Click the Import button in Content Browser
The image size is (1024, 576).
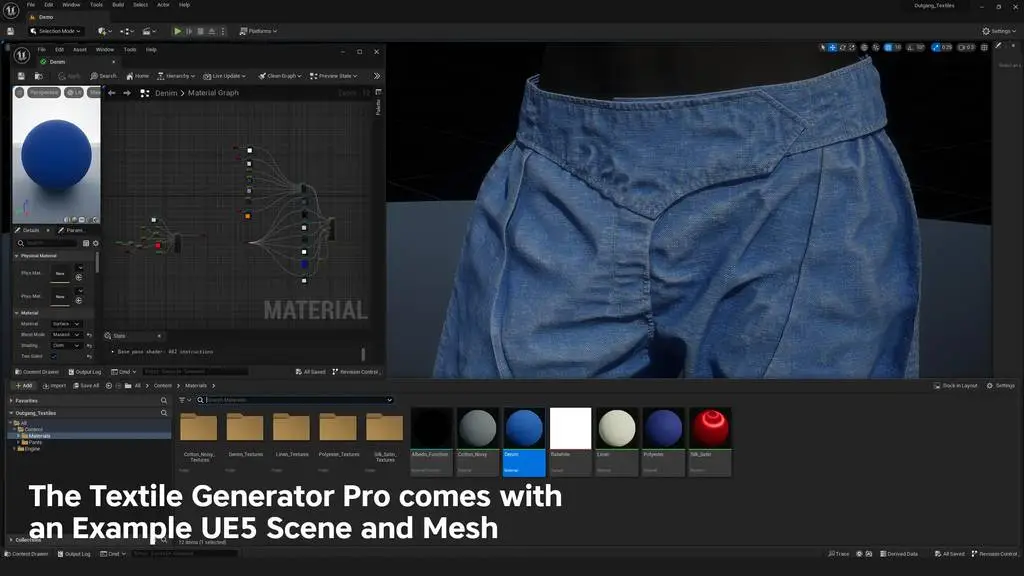(x=53, y=385)
